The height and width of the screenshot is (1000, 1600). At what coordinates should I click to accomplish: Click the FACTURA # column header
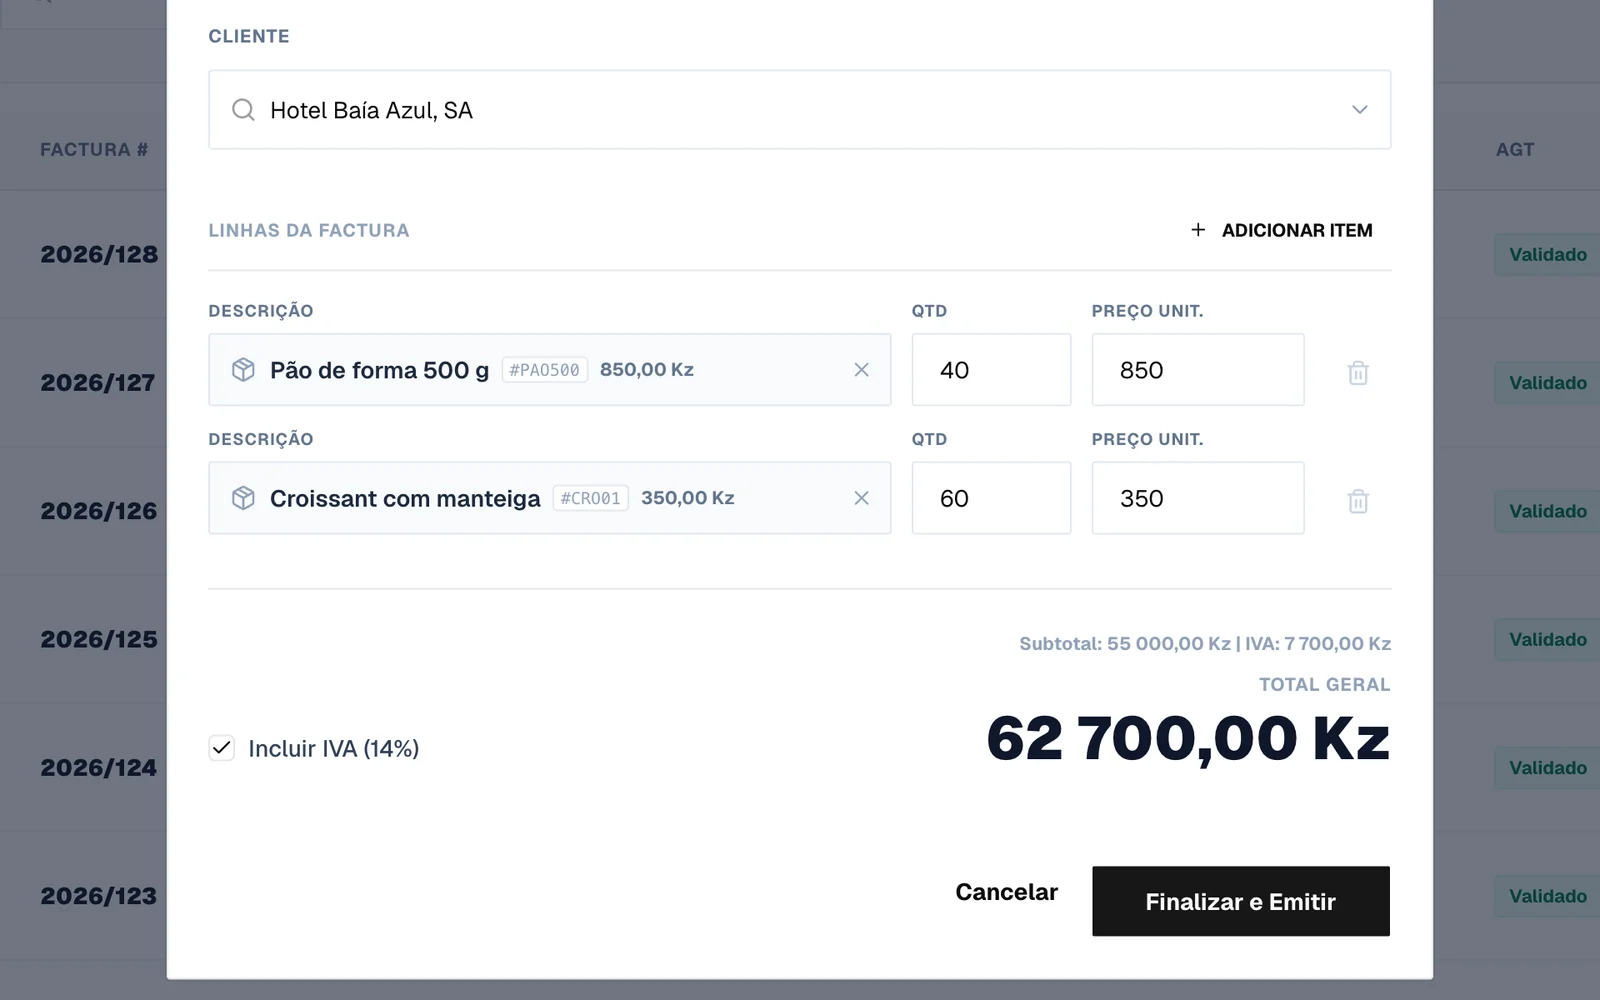(x=94, y=149)
